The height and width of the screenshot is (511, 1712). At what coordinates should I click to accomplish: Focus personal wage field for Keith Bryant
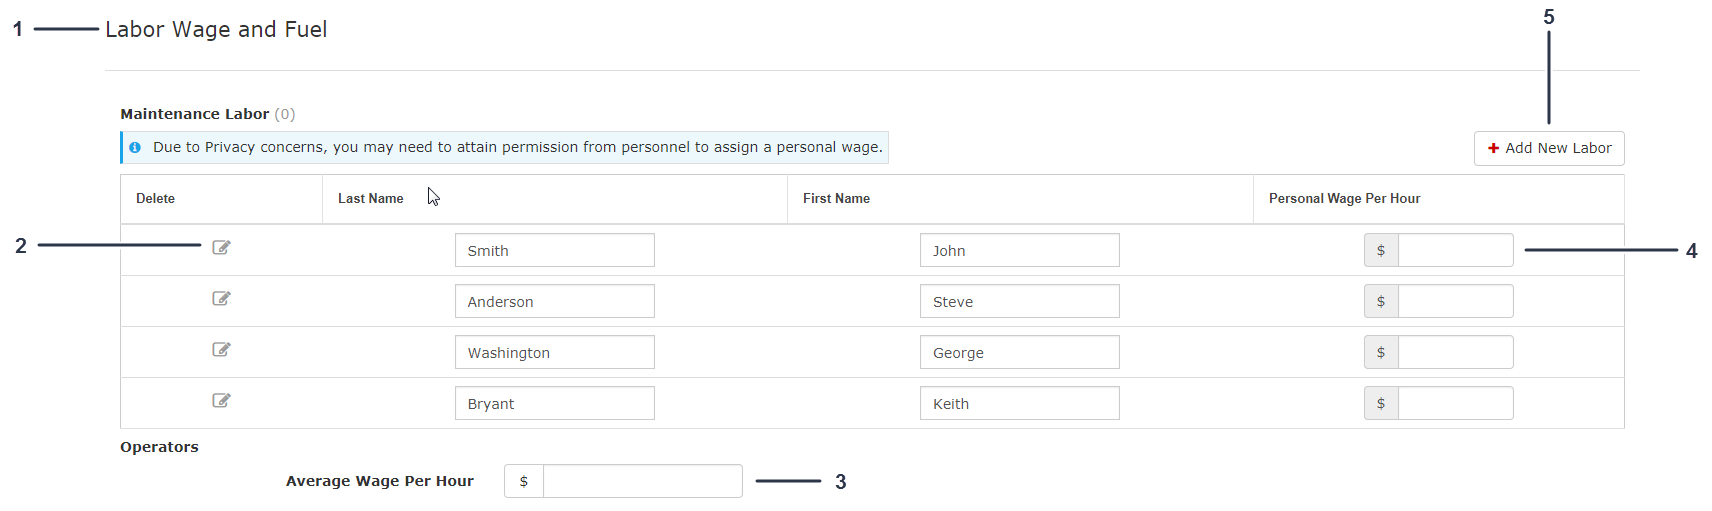(1455, 404)
